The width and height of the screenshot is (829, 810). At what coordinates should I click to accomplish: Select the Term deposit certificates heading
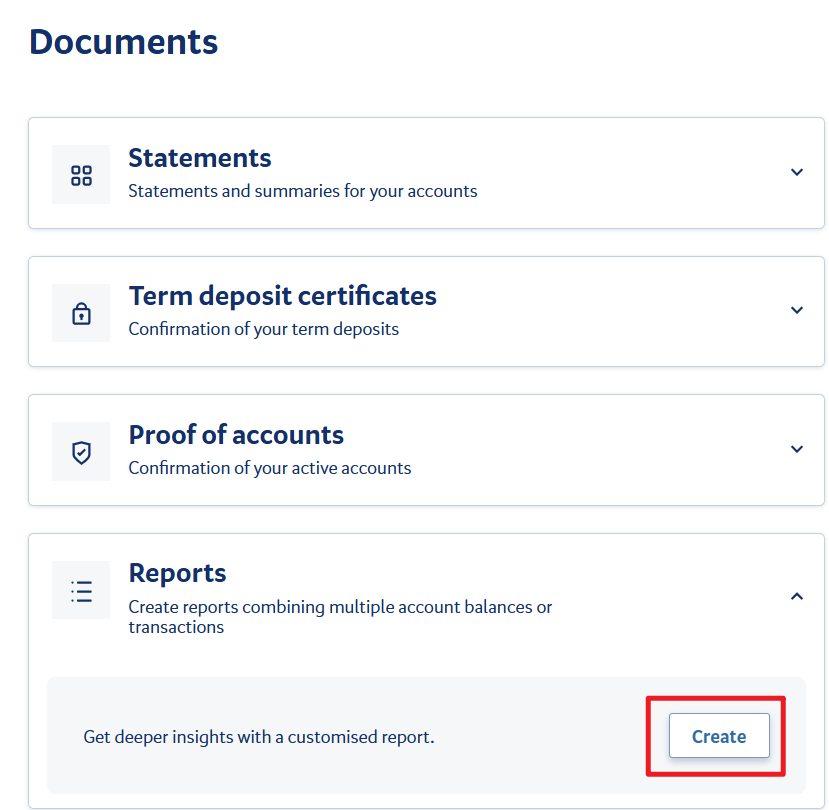pyautogui.click(x=282, y=296)
